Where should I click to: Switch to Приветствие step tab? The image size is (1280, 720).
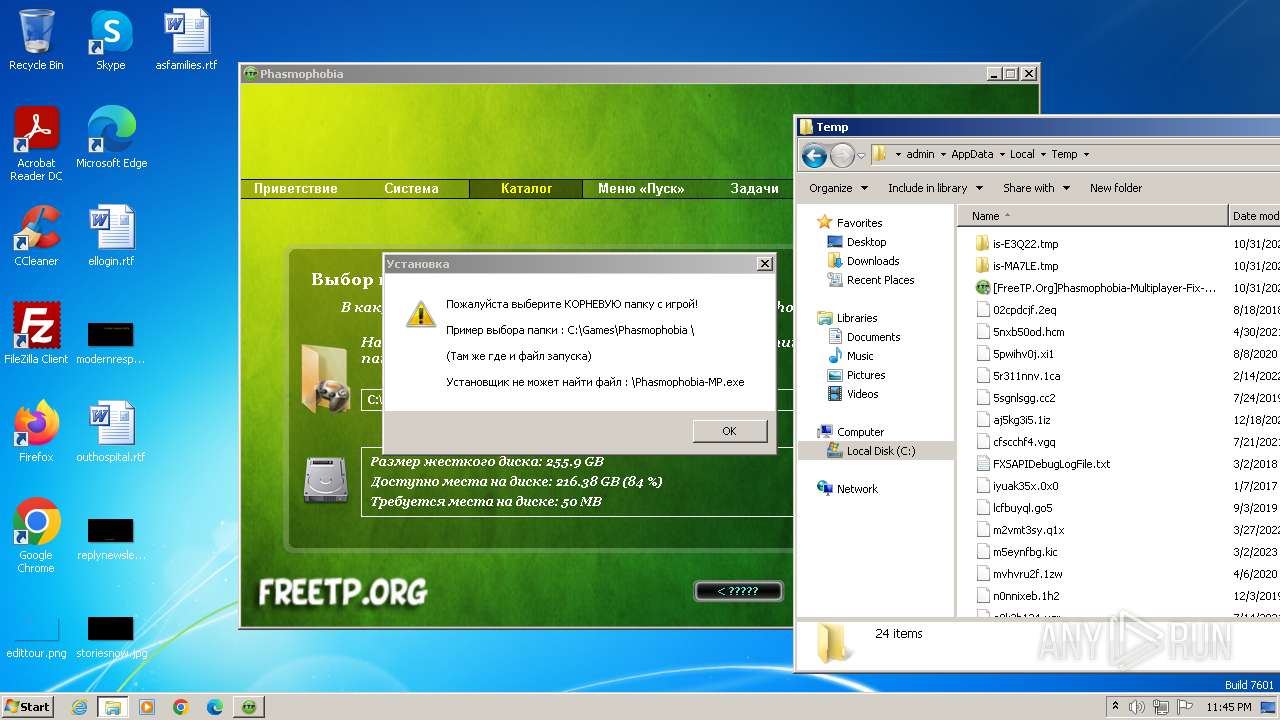tap(295, 188)
